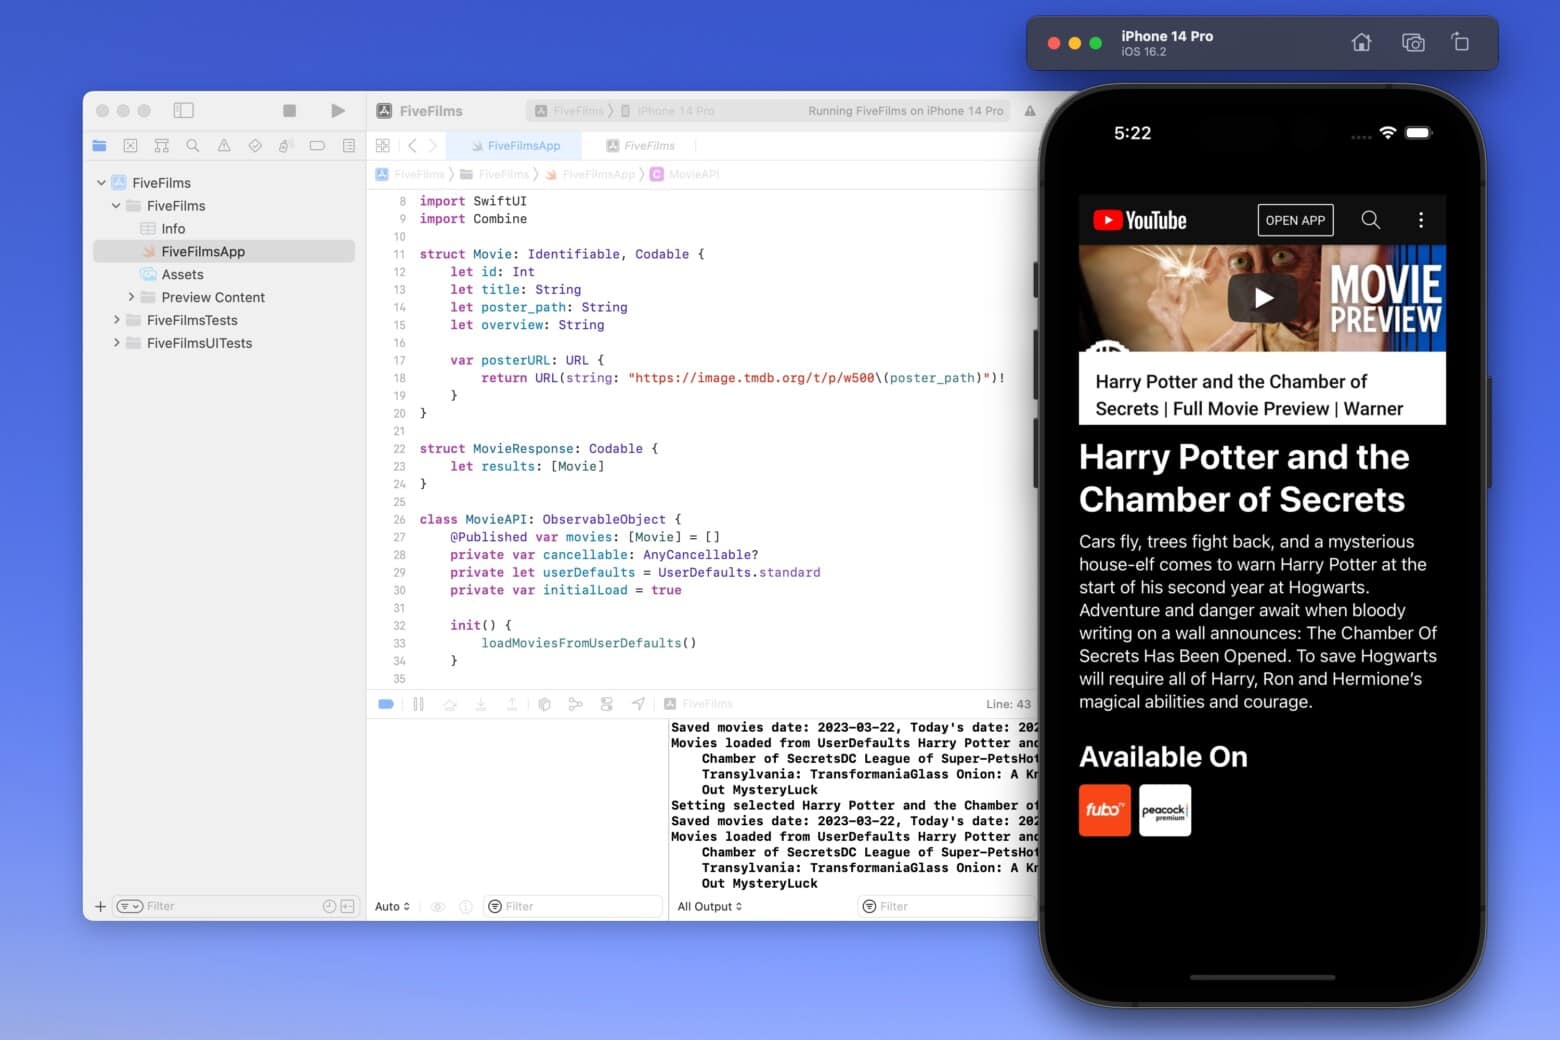Toggle breakpoints in the debug bar
1560x1040 pixels.
[x=385, y=704]
